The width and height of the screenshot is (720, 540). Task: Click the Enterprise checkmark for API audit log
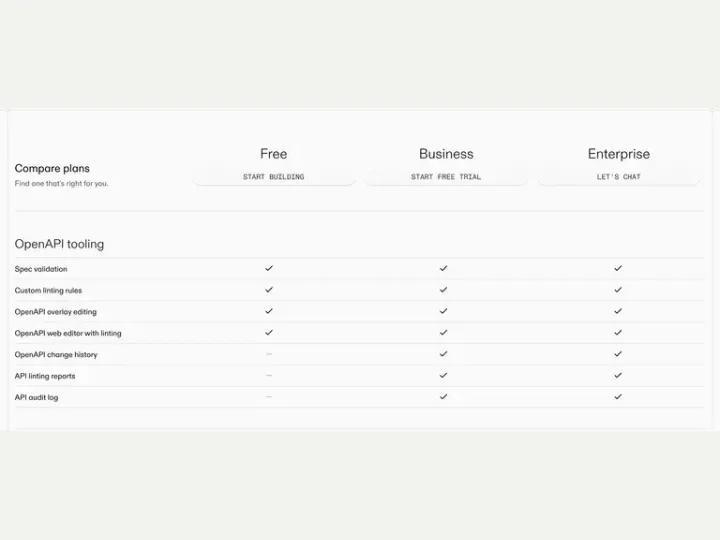[618, 396]
